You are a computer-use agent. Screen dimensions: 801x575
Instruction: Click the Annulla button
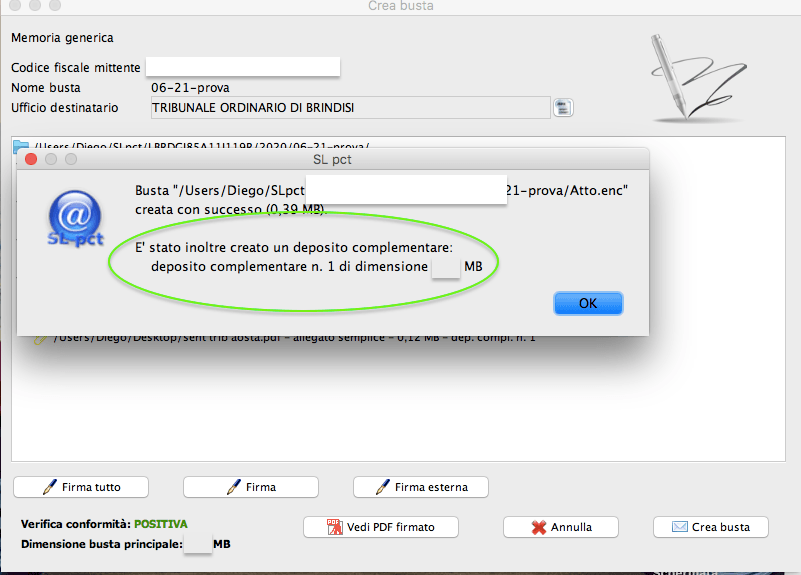pos(561,527)
